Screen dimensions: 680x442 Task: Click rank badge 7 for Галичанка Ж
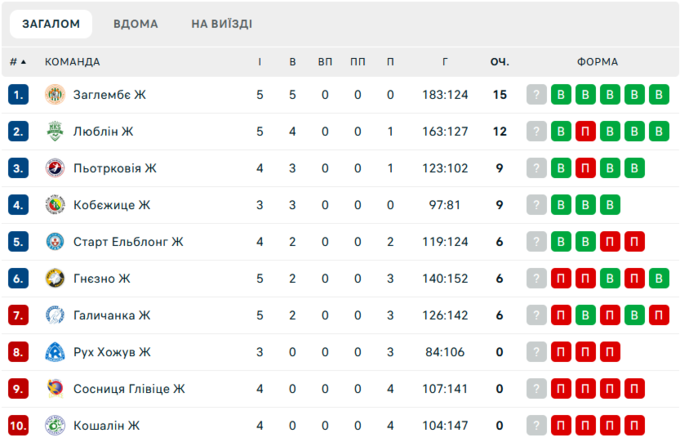[18, 315]
